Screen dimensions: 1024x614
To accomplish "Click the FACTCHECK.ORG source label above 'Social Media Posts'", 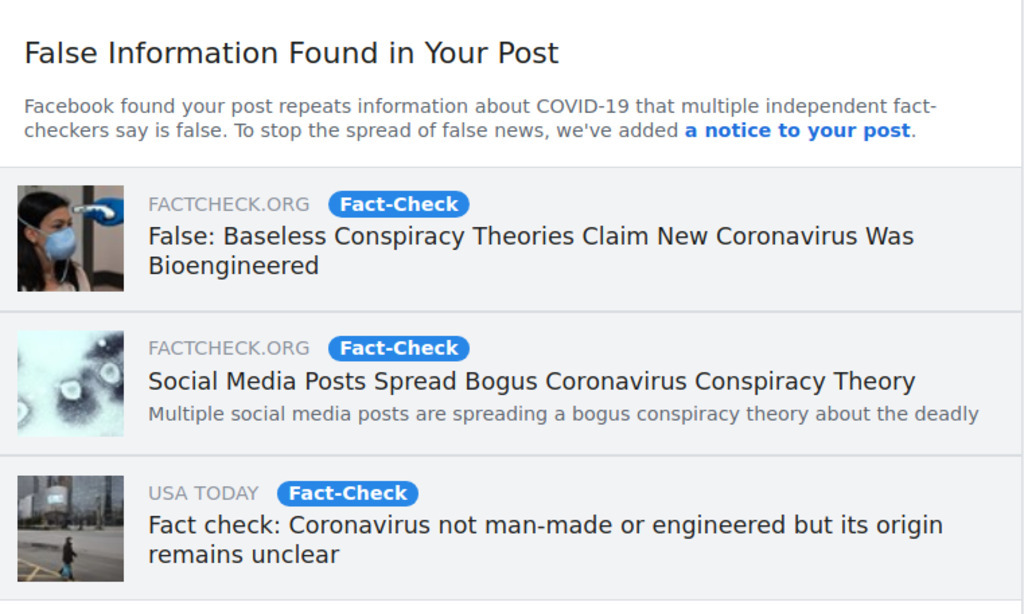I will pyautogui.click(x=229, y=349).
